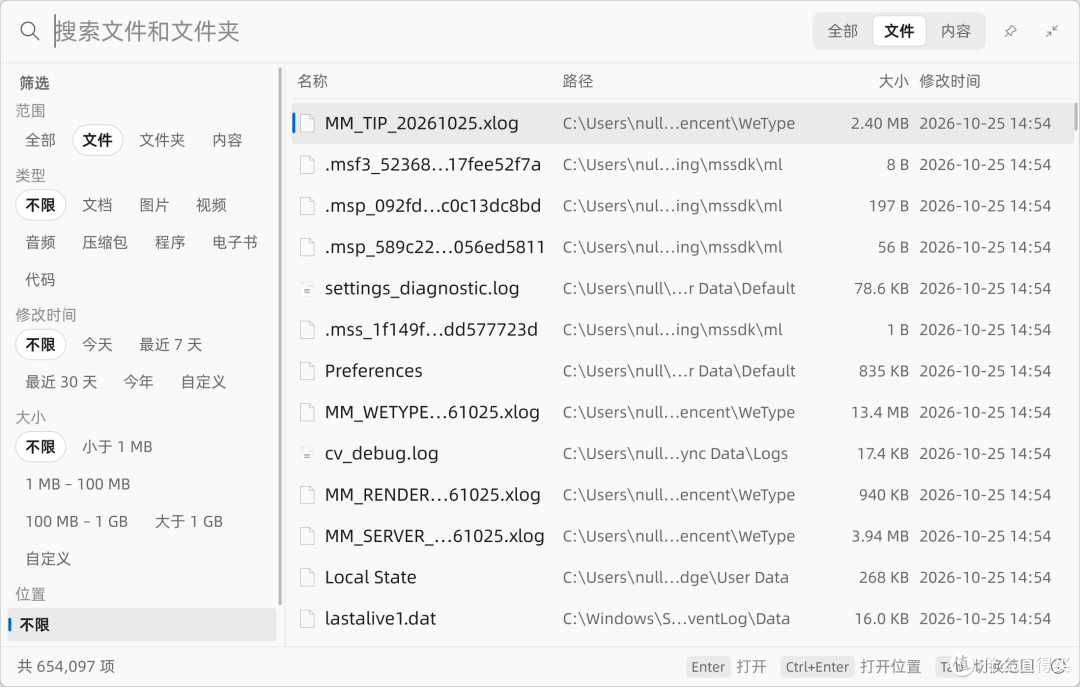
Task: Sort by 修改时间 column header
Action: point(949,81)
